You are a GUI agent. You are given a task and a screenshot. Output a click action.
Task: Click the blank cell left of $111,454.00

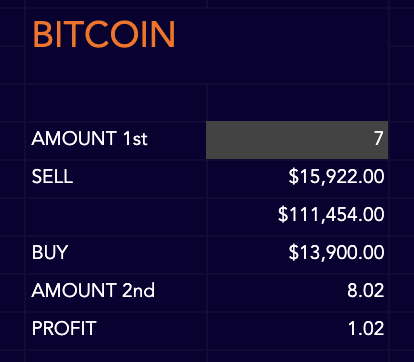pyautogui.click(x=116, y=217)
